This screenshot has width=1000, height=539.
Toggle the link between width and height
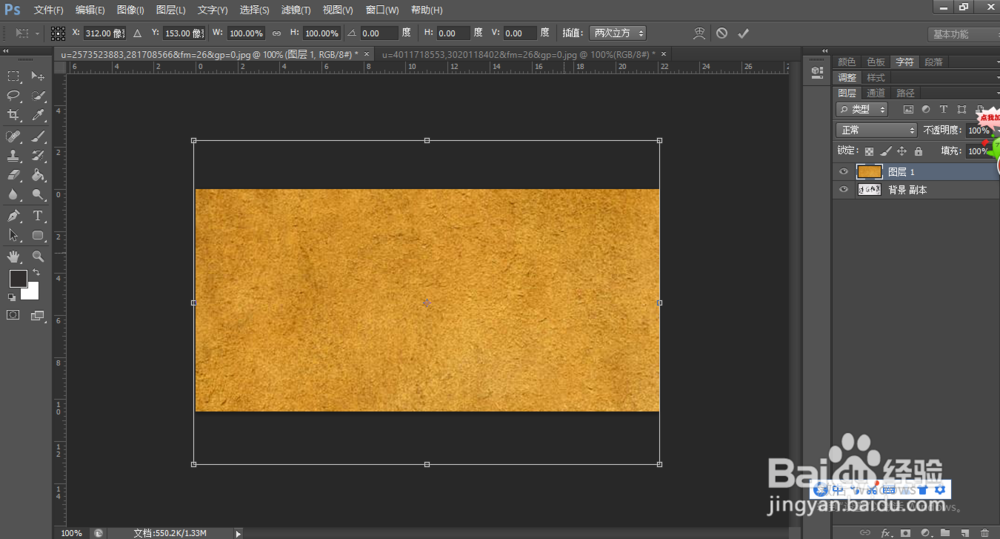click(x=276, y=33)
